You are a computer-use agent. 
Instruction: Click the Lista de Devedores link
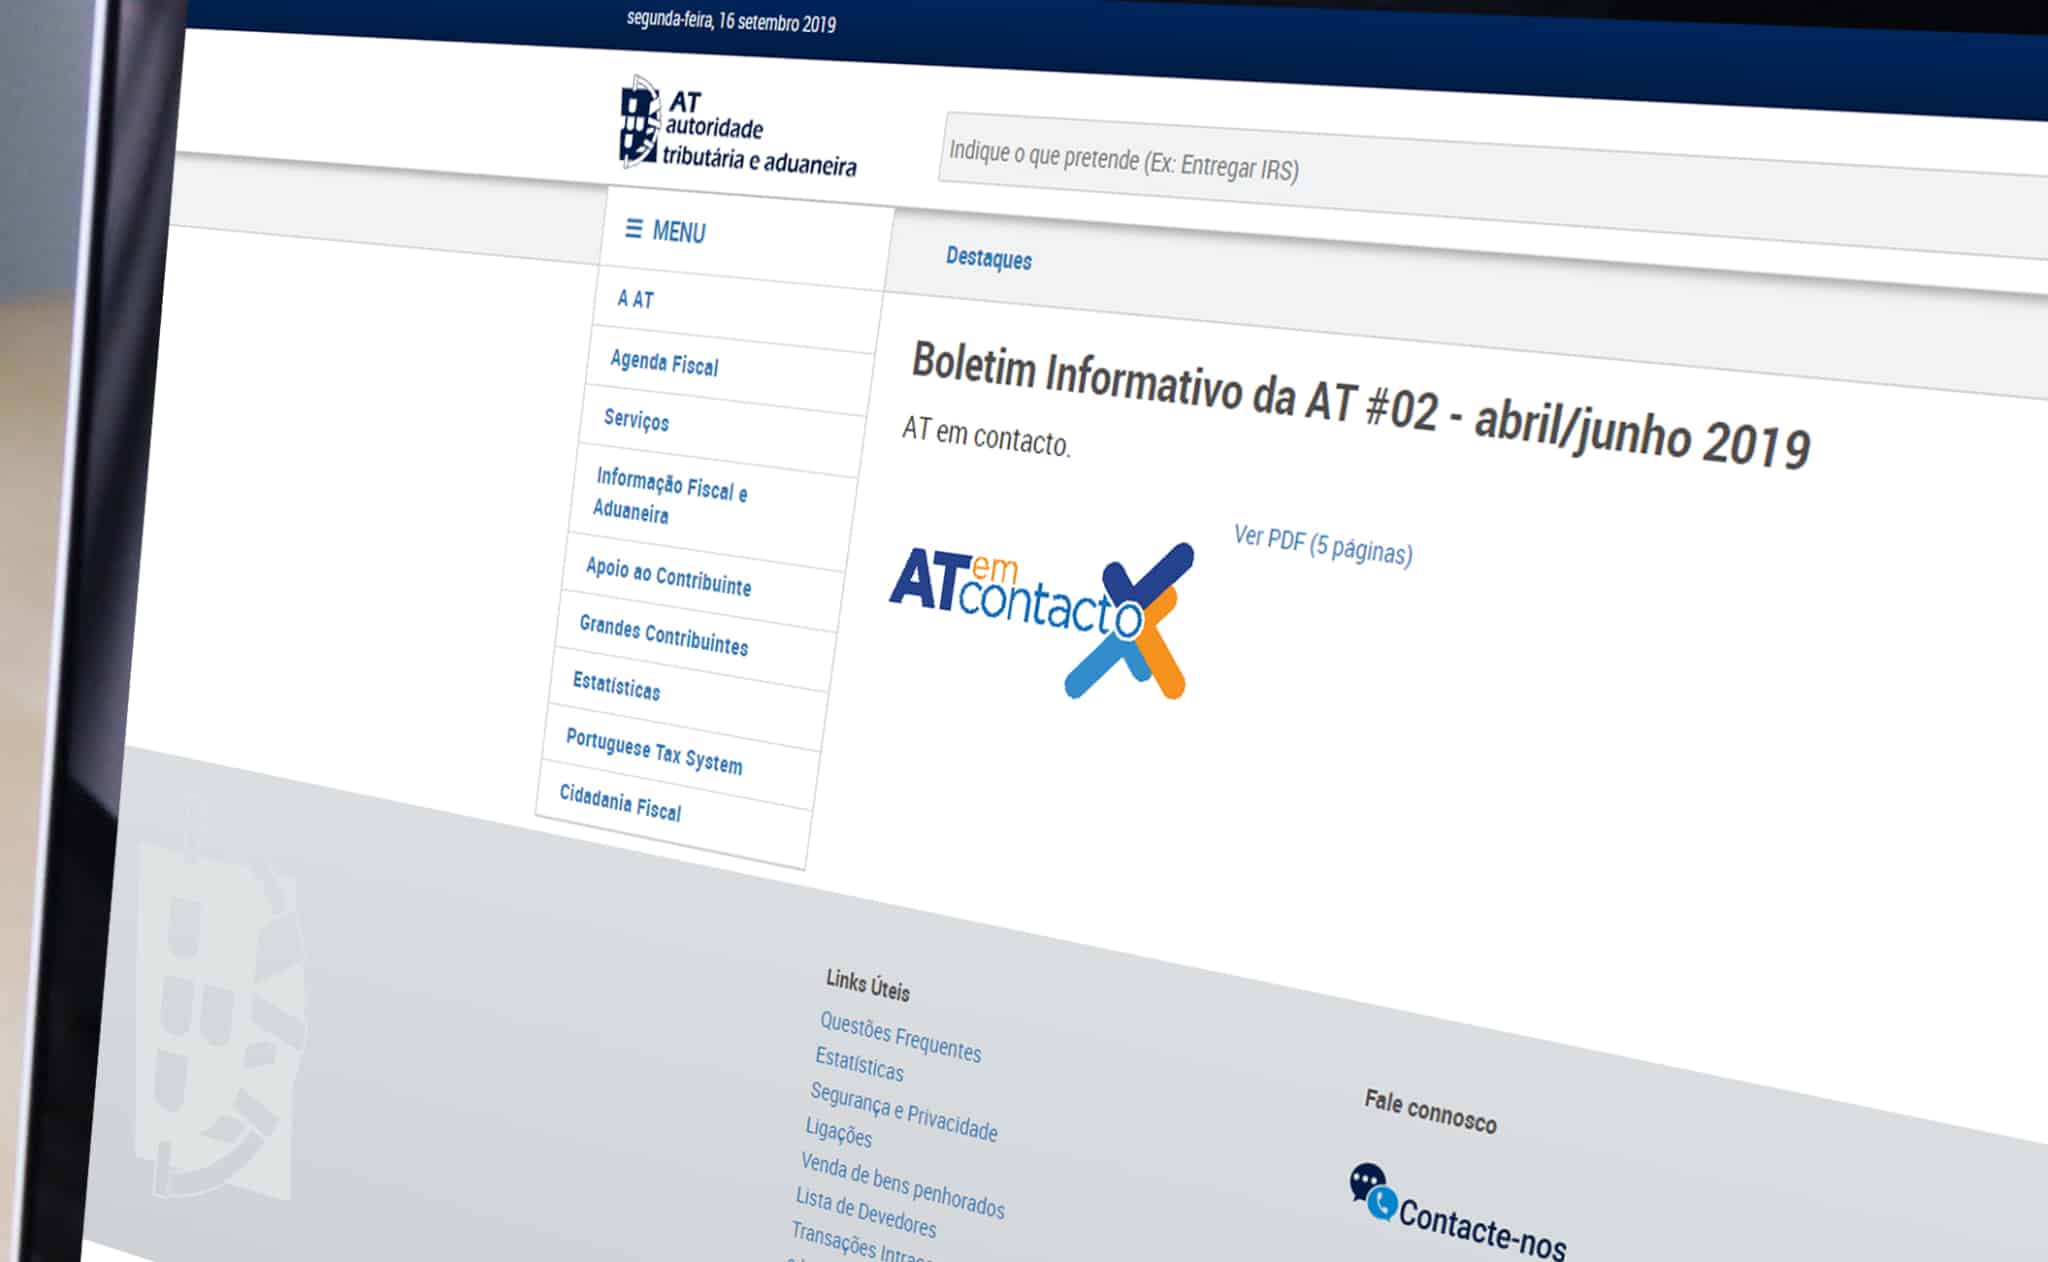(865, 1212)
